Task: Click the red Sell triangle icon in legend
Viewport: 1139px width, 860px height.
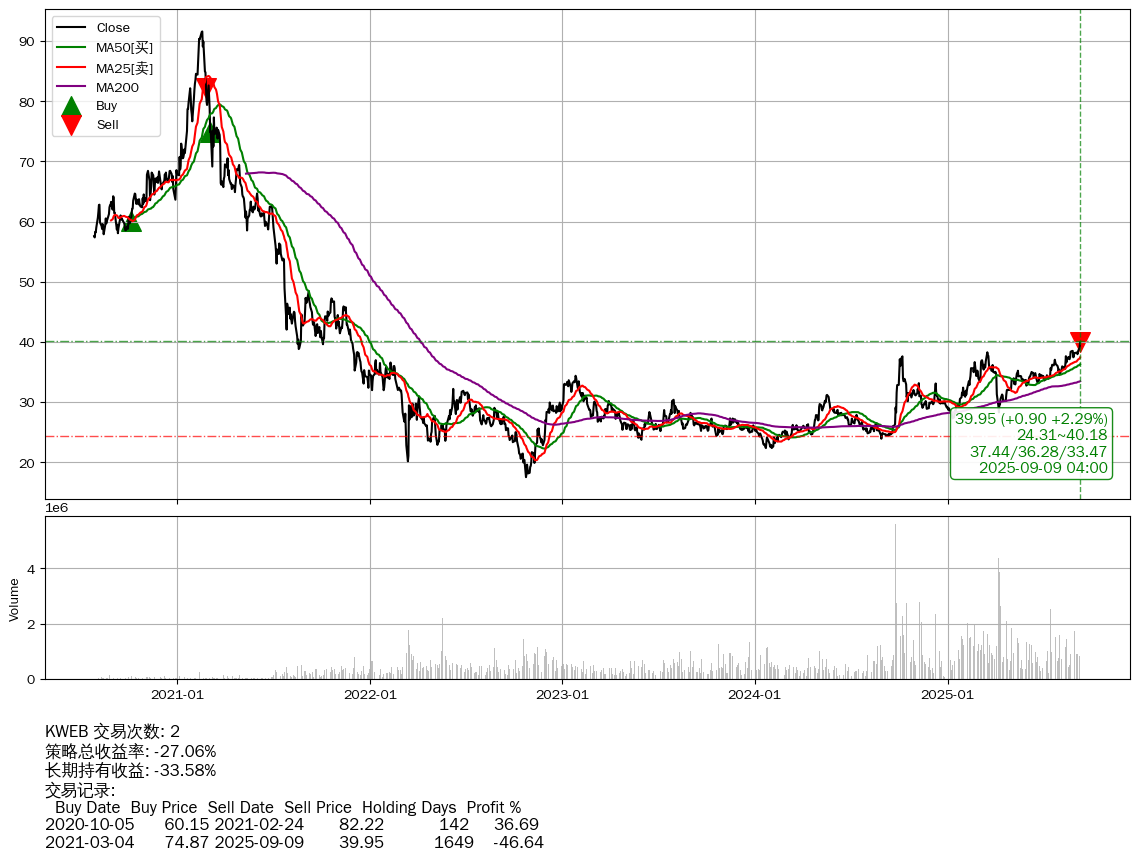Action: click(x=71, y=125)
